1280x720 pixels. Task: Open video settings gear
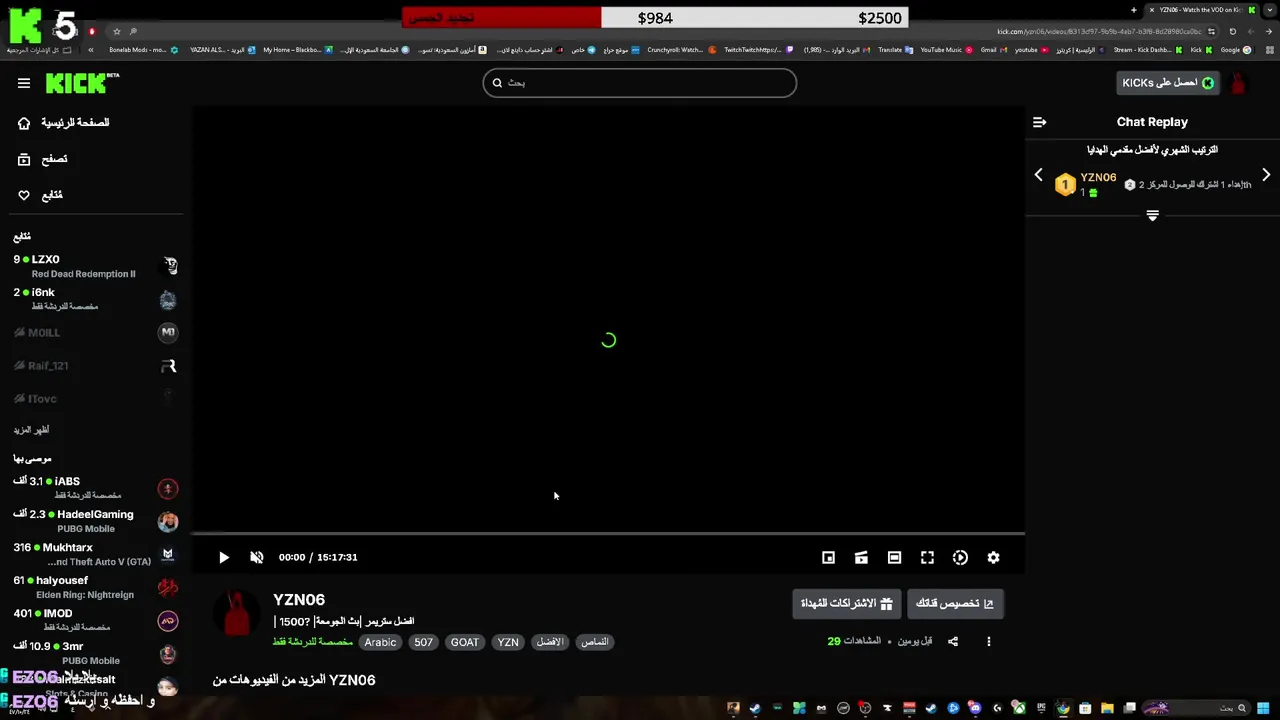point(993,558)
